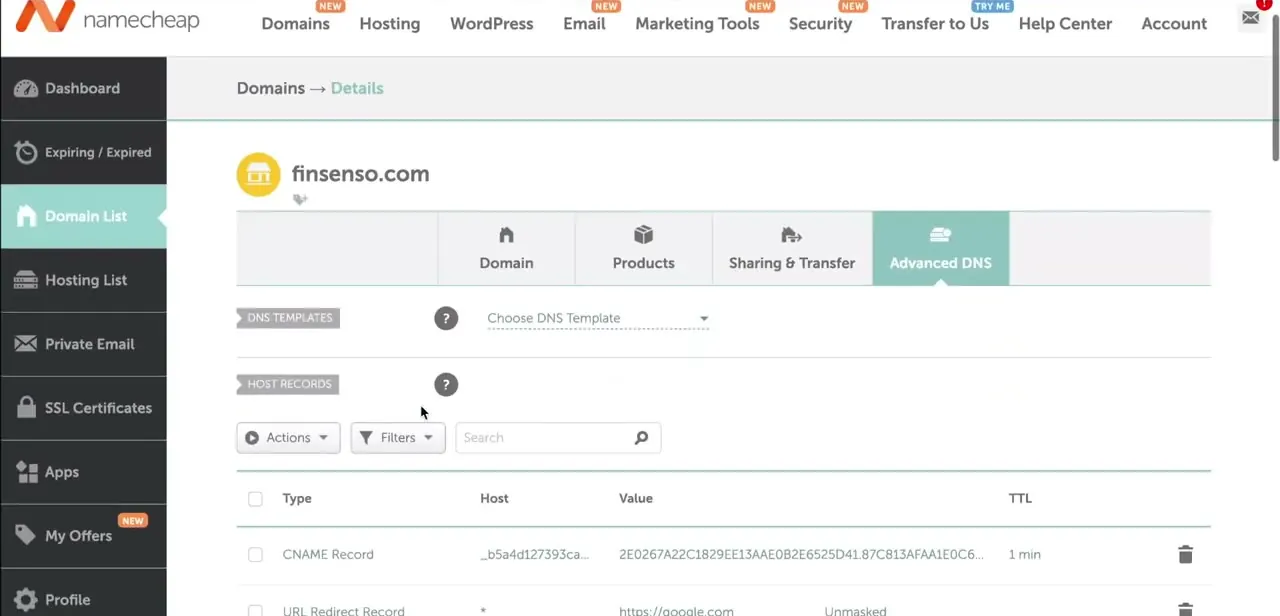This screenshot has width=1280, height=616.
Task: Open the Marketing Tools top menu
Action: coord(697,23)
